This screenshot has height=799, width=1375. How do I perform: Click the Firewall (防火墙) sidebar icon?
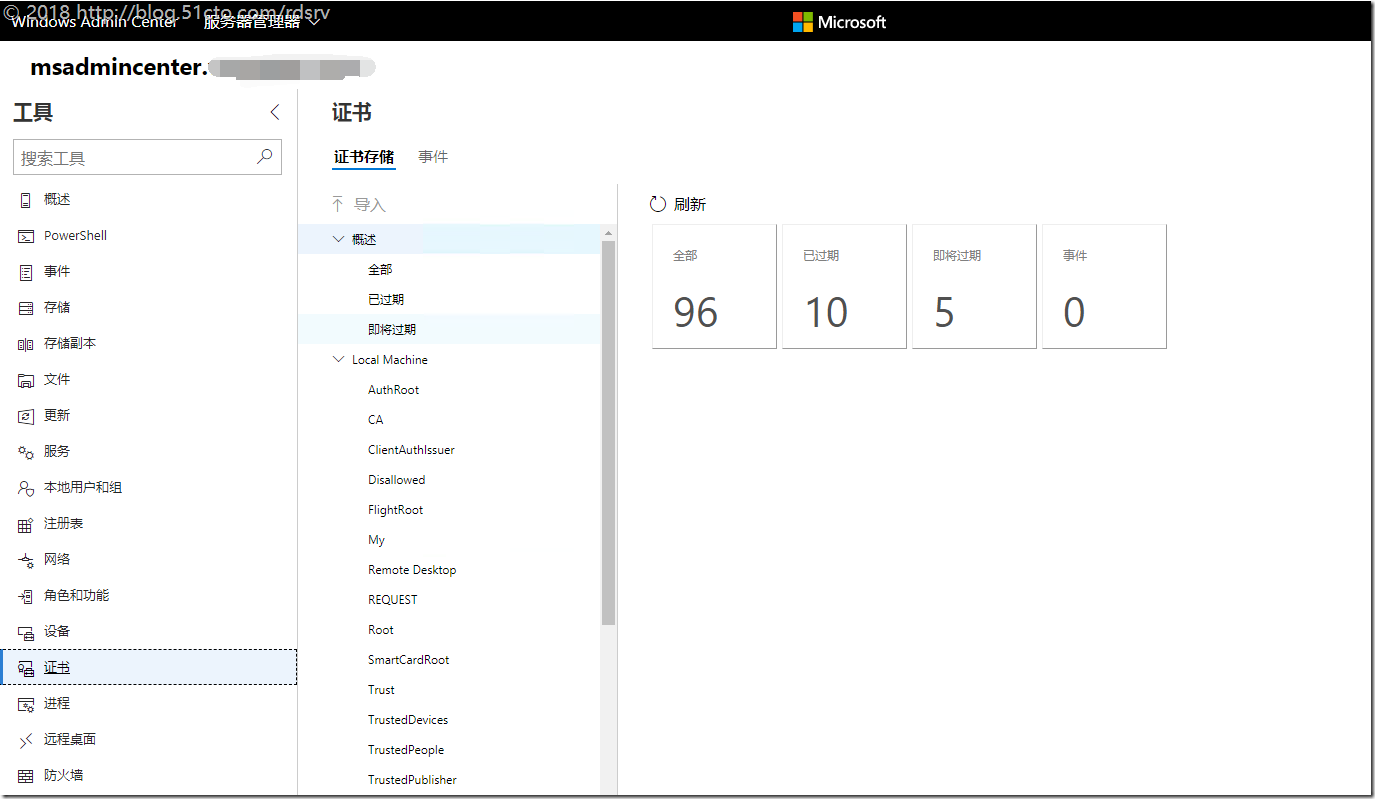tap(26, 776)
